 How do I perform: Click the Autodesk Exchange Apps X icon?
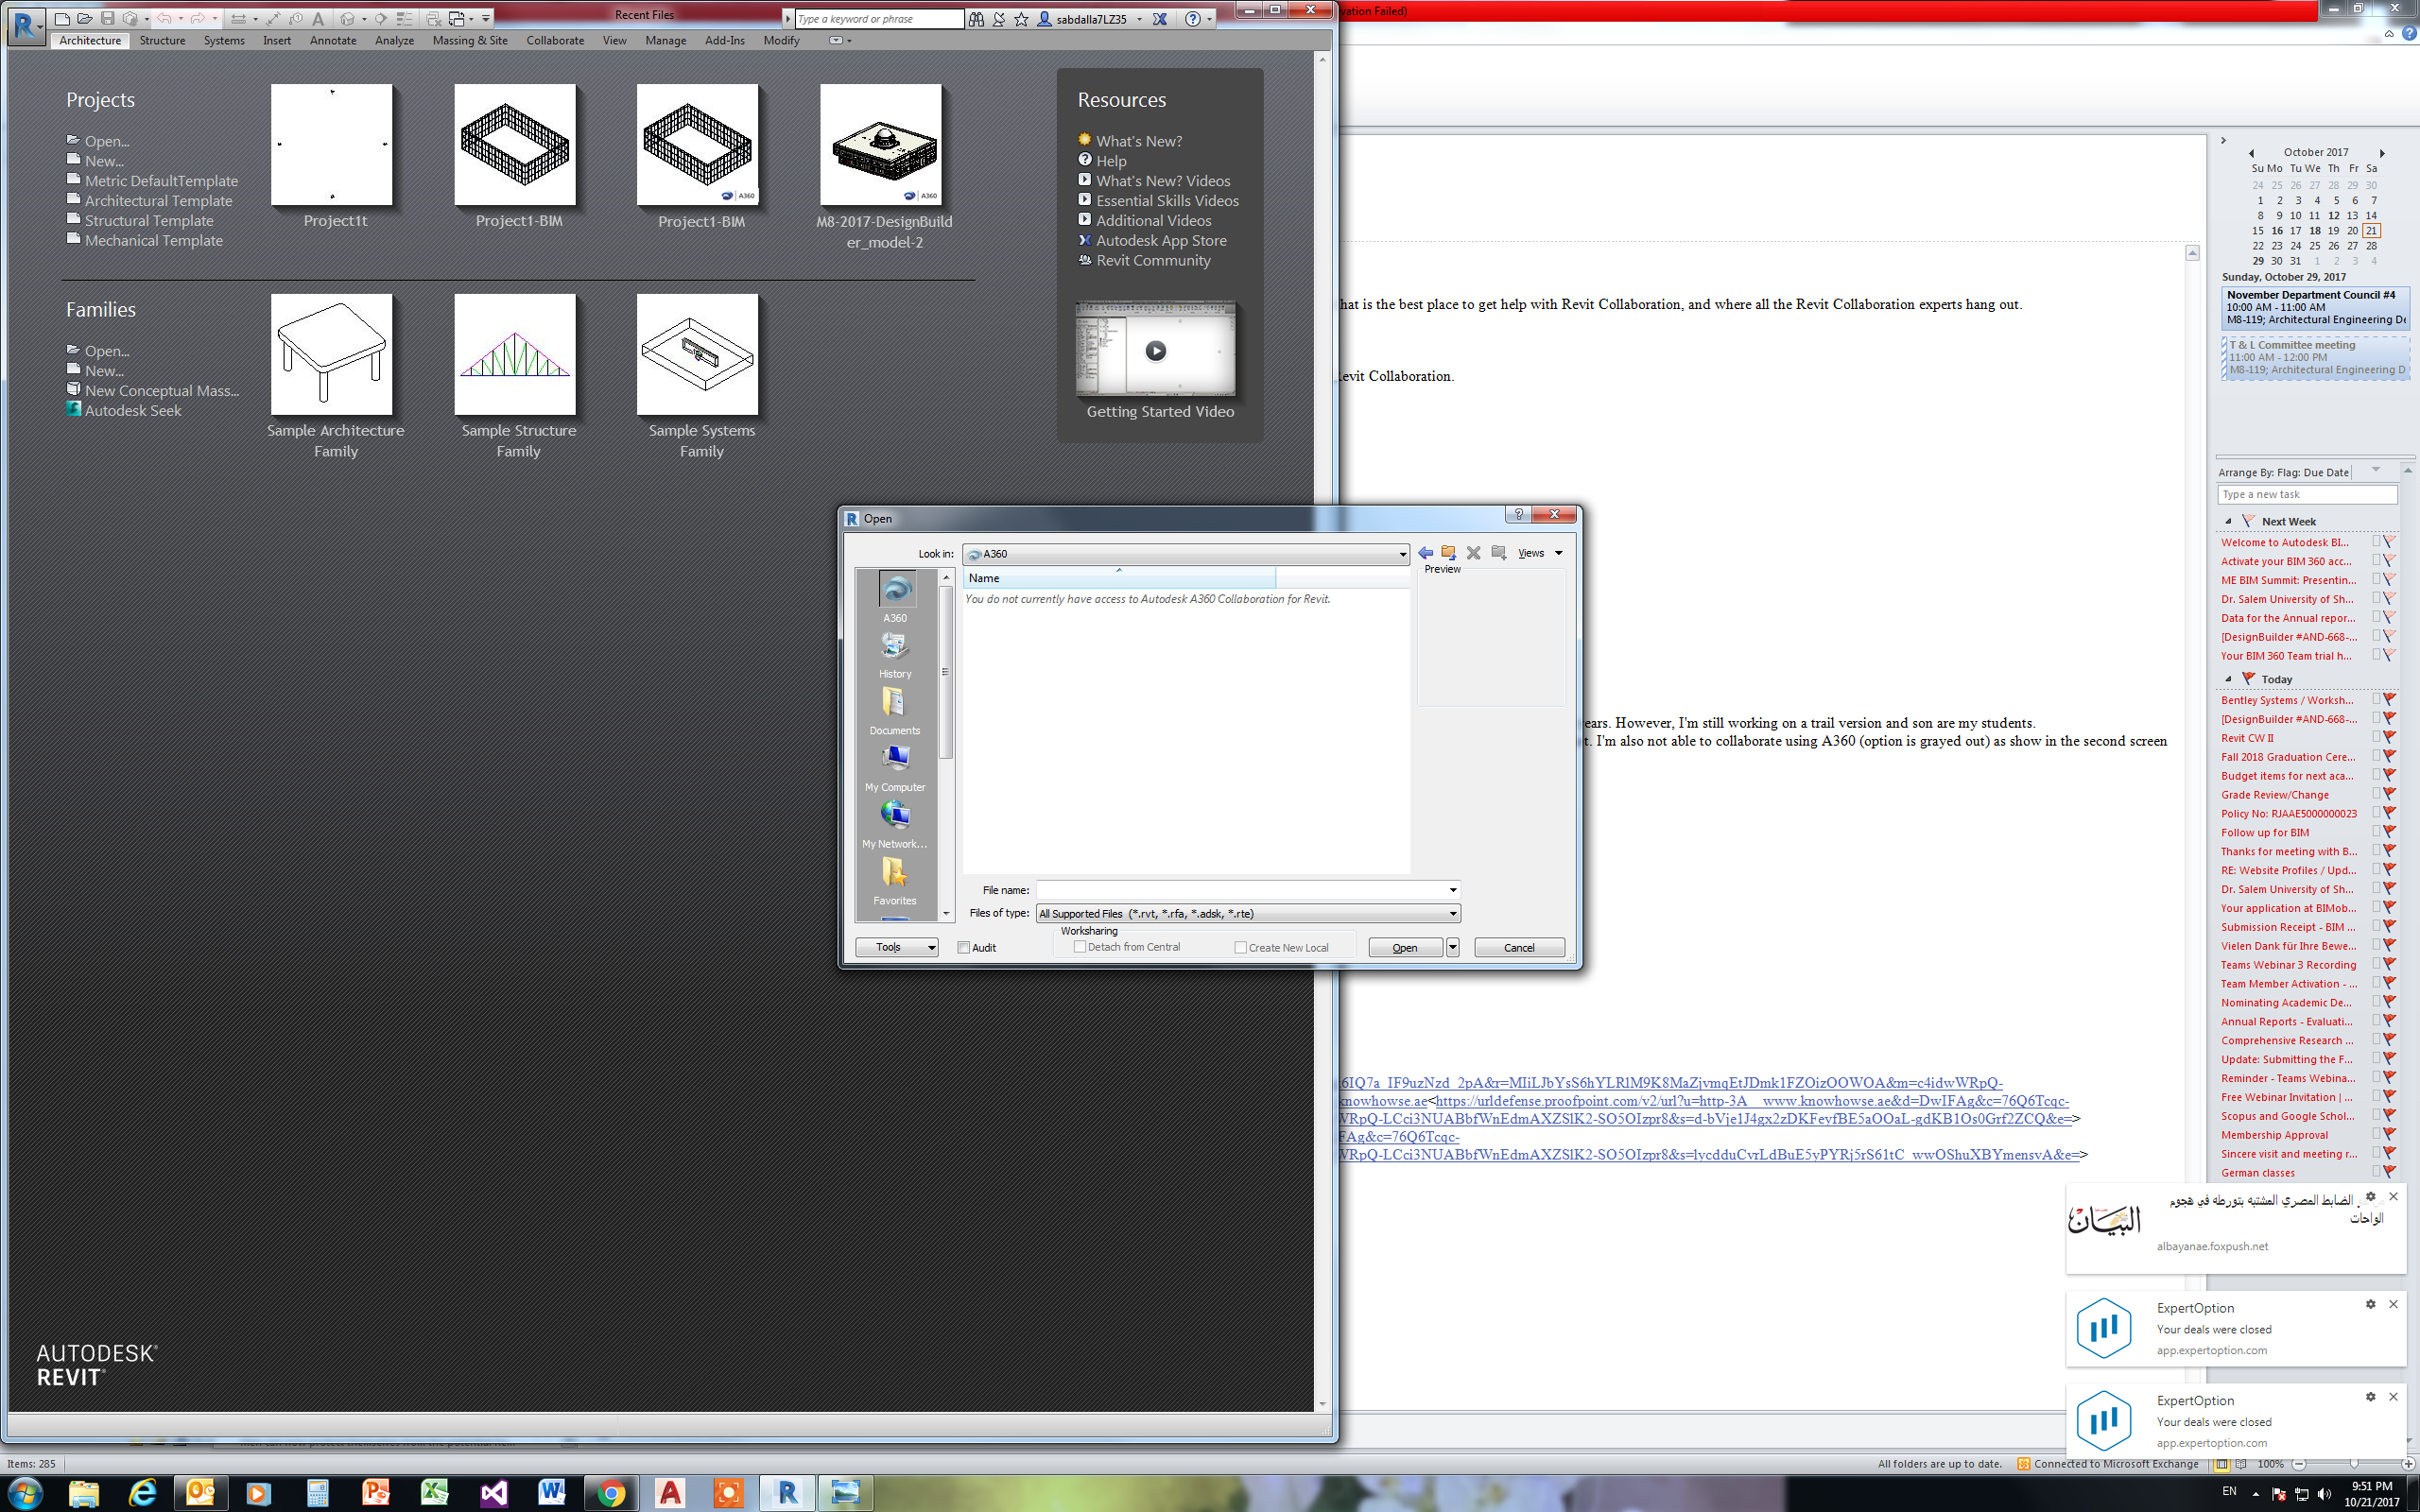[x=1160, y=19]
